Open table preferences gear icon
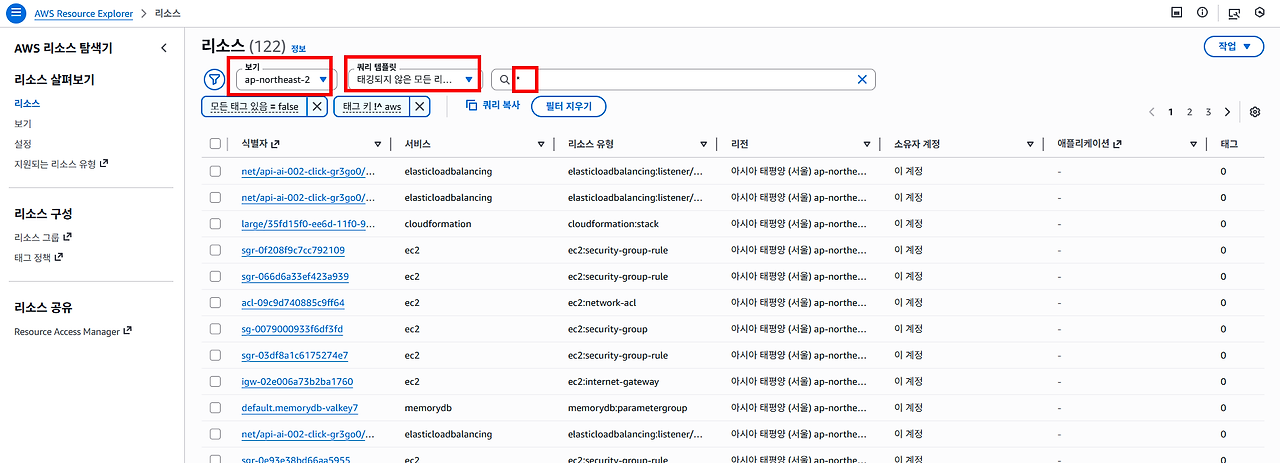The image size is (1280, 463). (x=1255, y=112)
